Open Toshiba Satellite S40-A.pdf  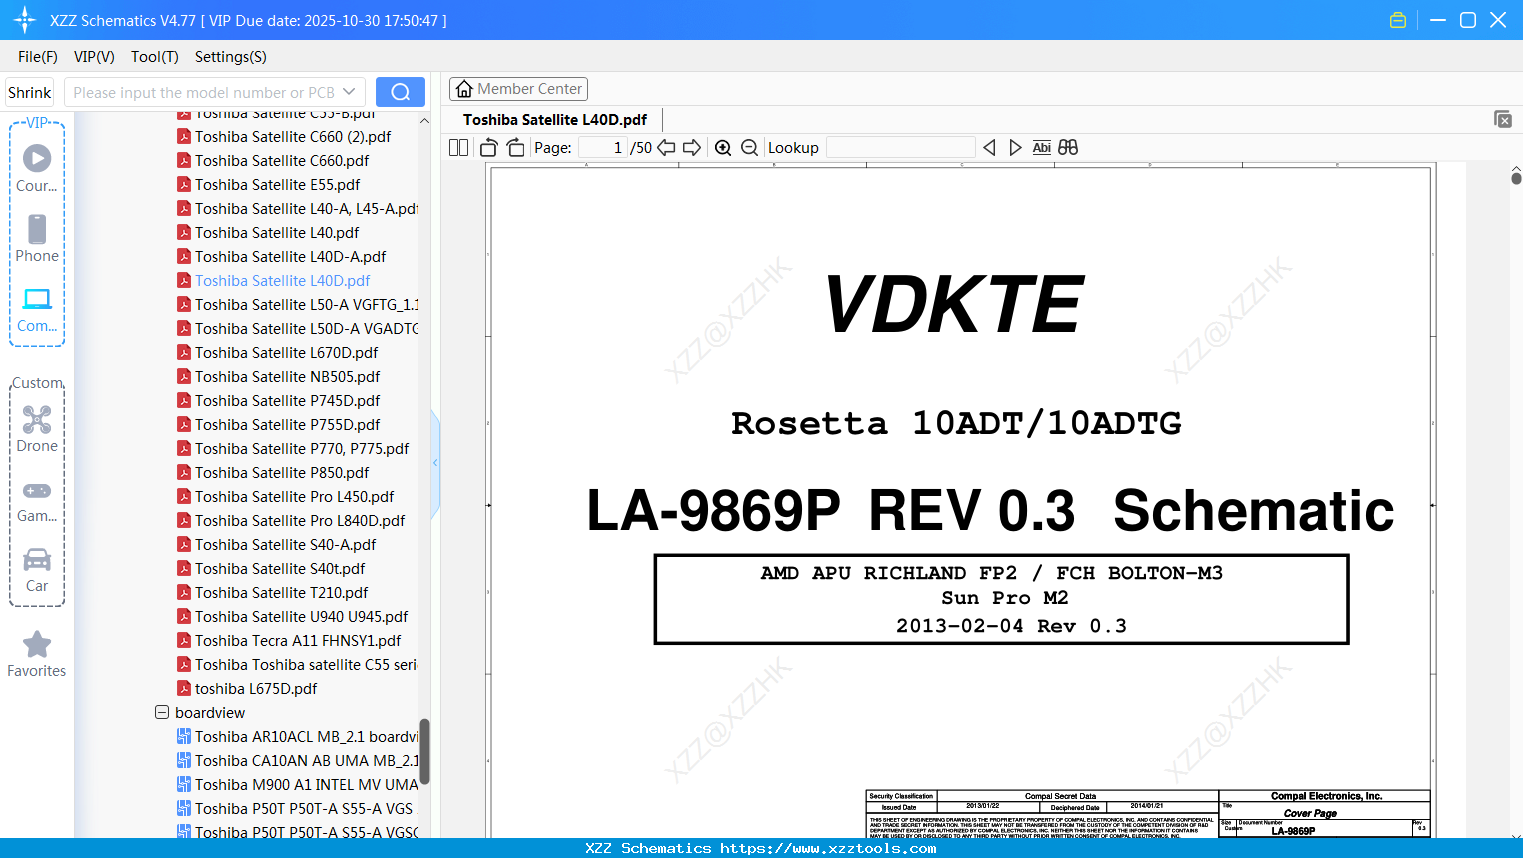[285, 545]
